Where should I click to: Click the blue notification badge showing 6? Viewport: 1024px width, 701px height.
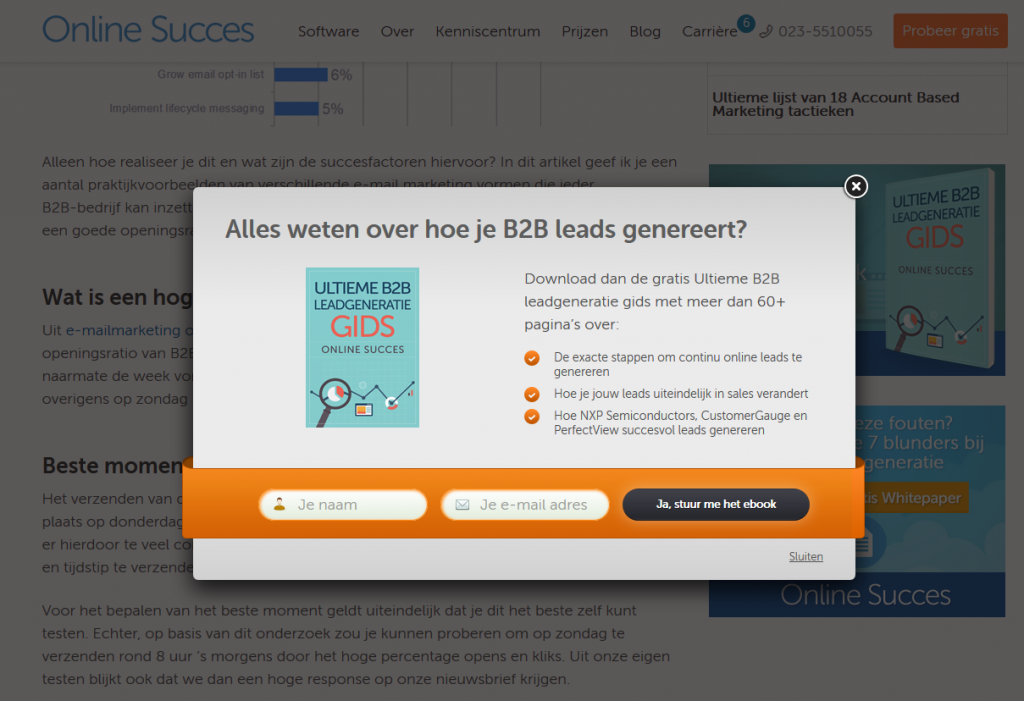[x=746, y=24]
